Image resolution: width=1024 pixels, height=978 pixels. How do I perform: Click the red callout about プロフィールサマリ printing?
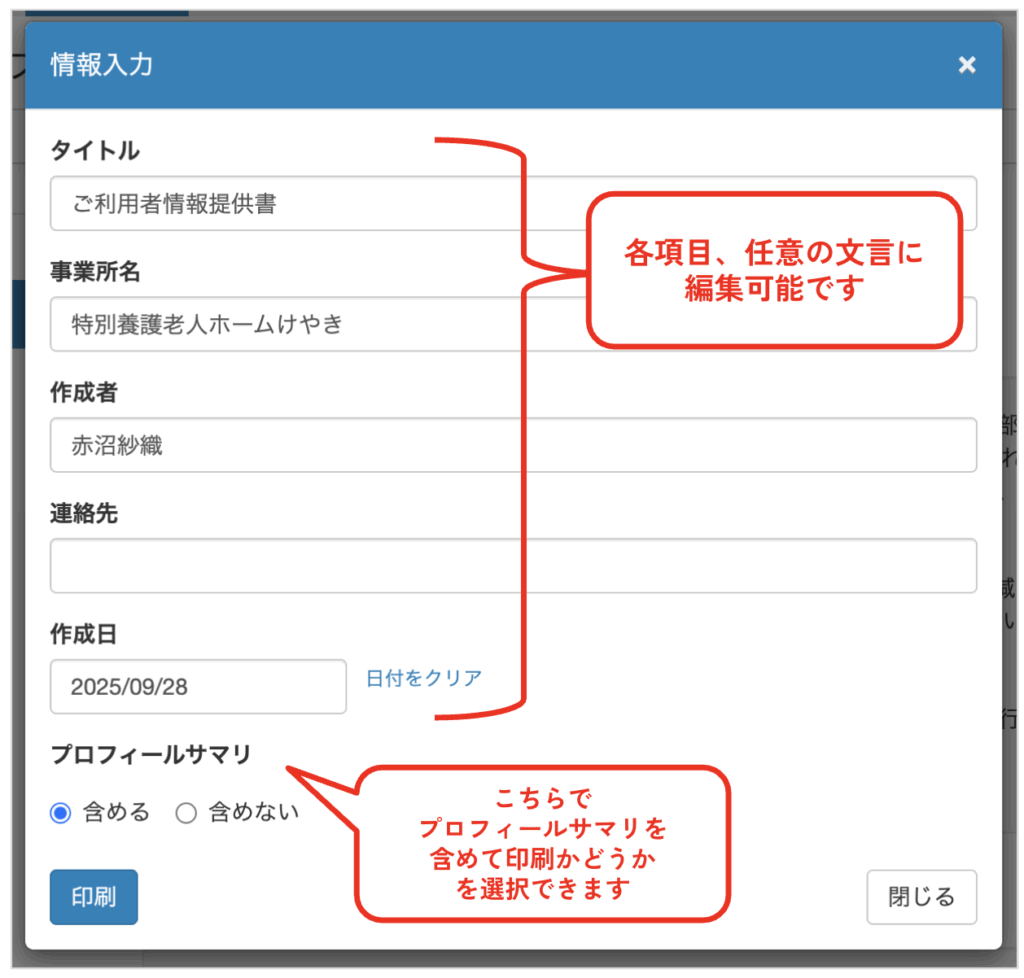pos(542,843)
